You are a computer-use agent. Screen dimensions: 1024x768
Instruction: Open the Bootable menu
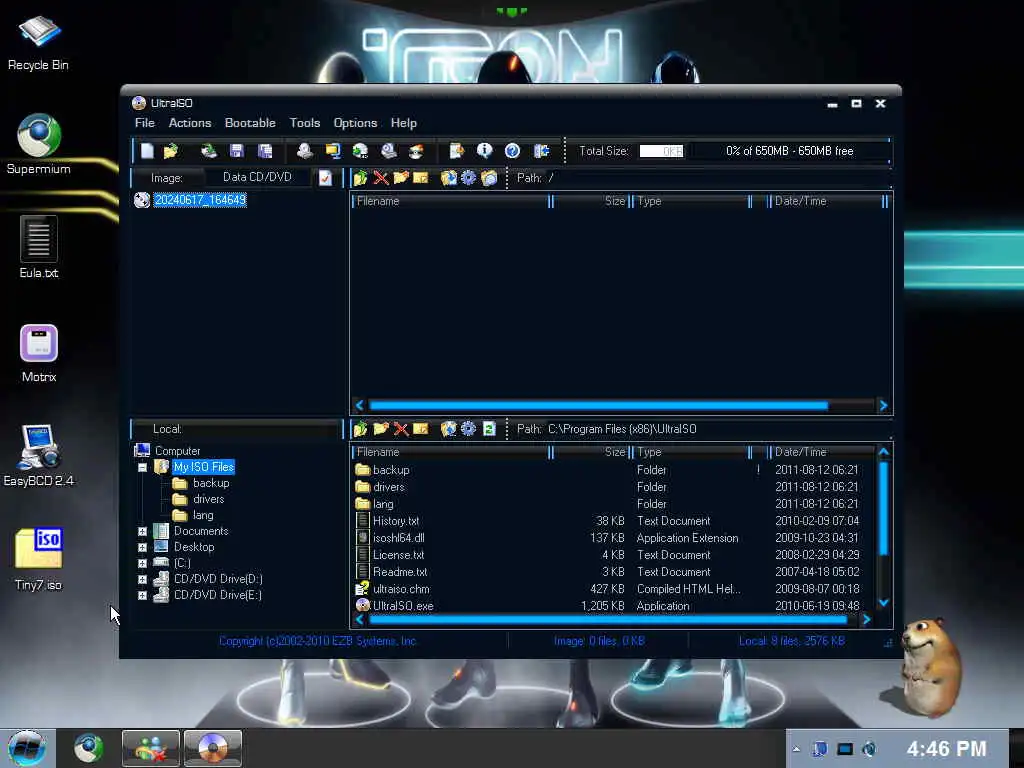pos(250,123)
